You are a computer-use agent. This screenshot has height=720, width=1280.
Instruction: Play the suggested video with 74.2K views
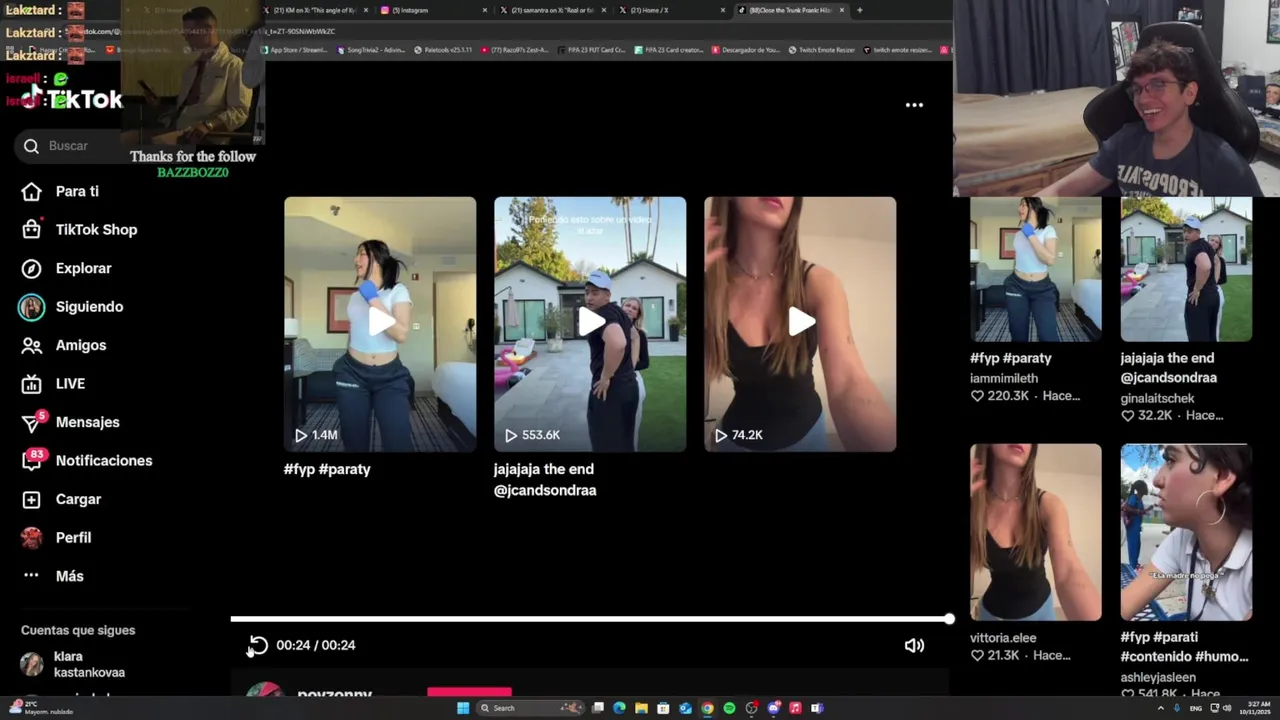(x=800, y=323)
